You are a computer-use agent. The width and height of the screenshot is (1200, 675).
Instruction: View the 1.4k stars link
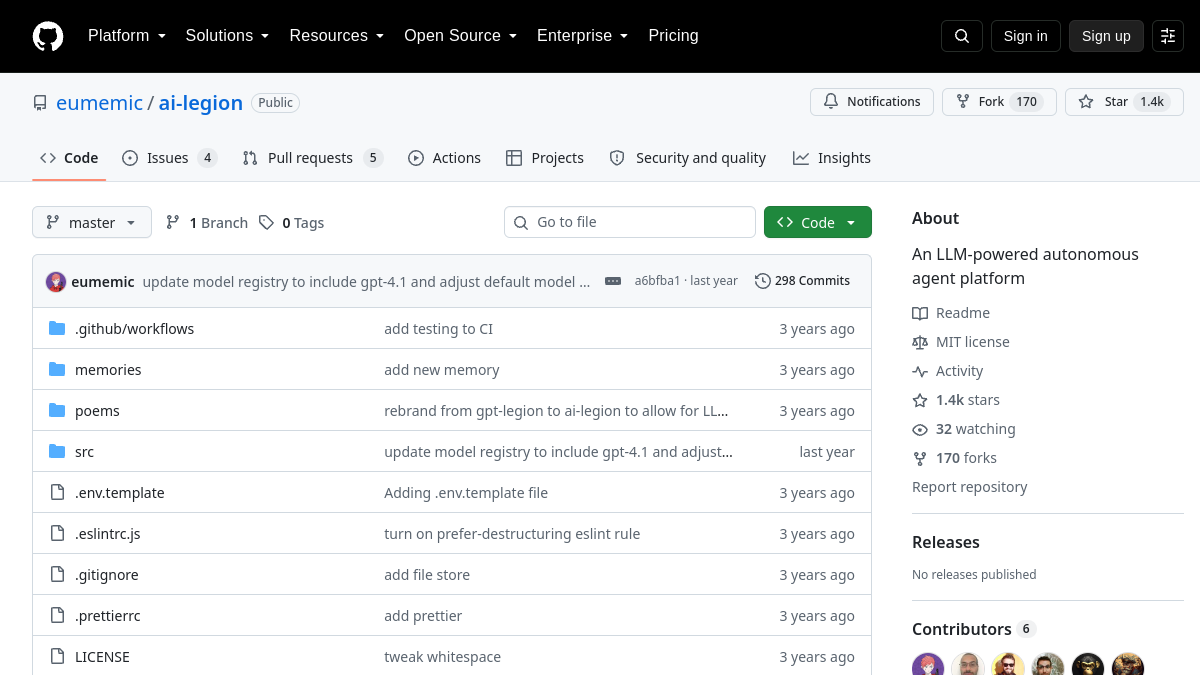956,400
